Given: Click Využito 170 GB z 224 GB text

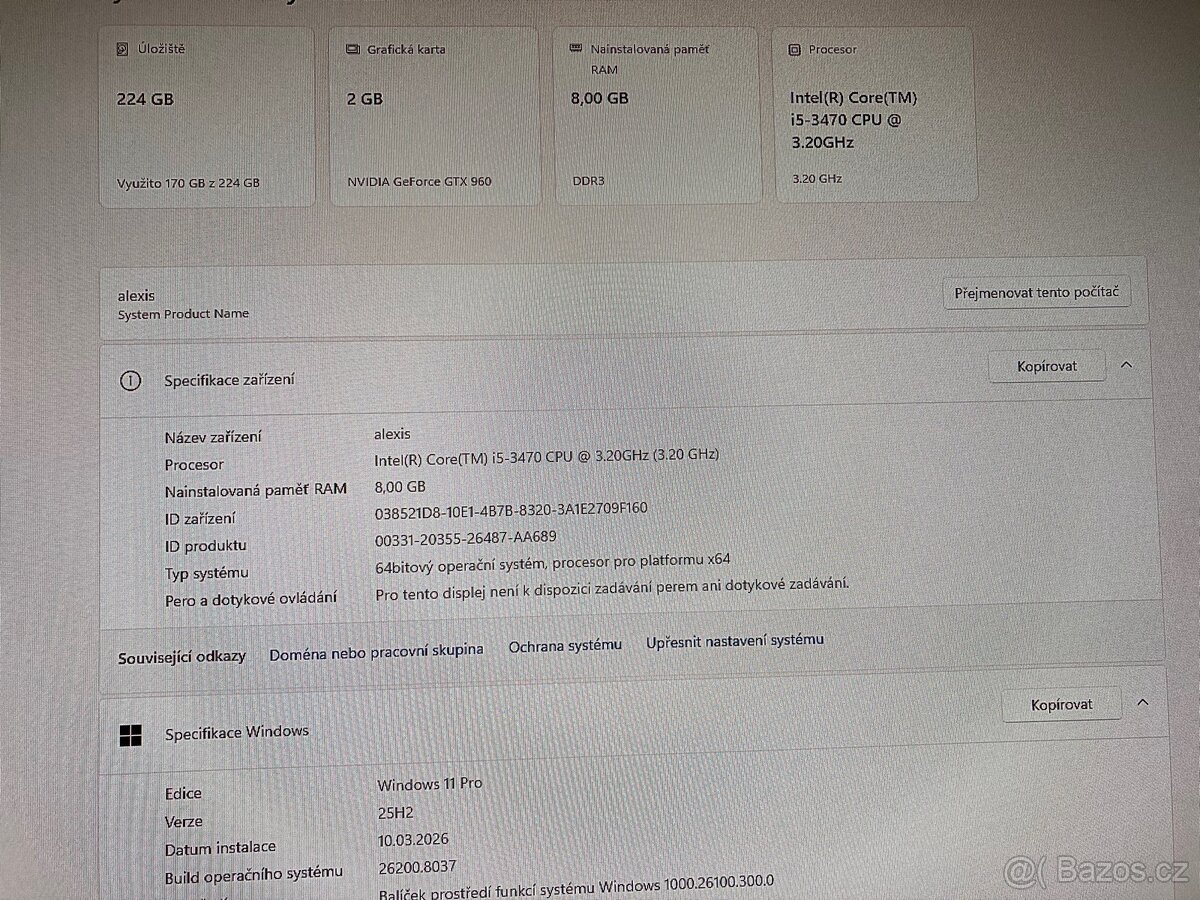Looking at the screenshot, I should [188, 183].
